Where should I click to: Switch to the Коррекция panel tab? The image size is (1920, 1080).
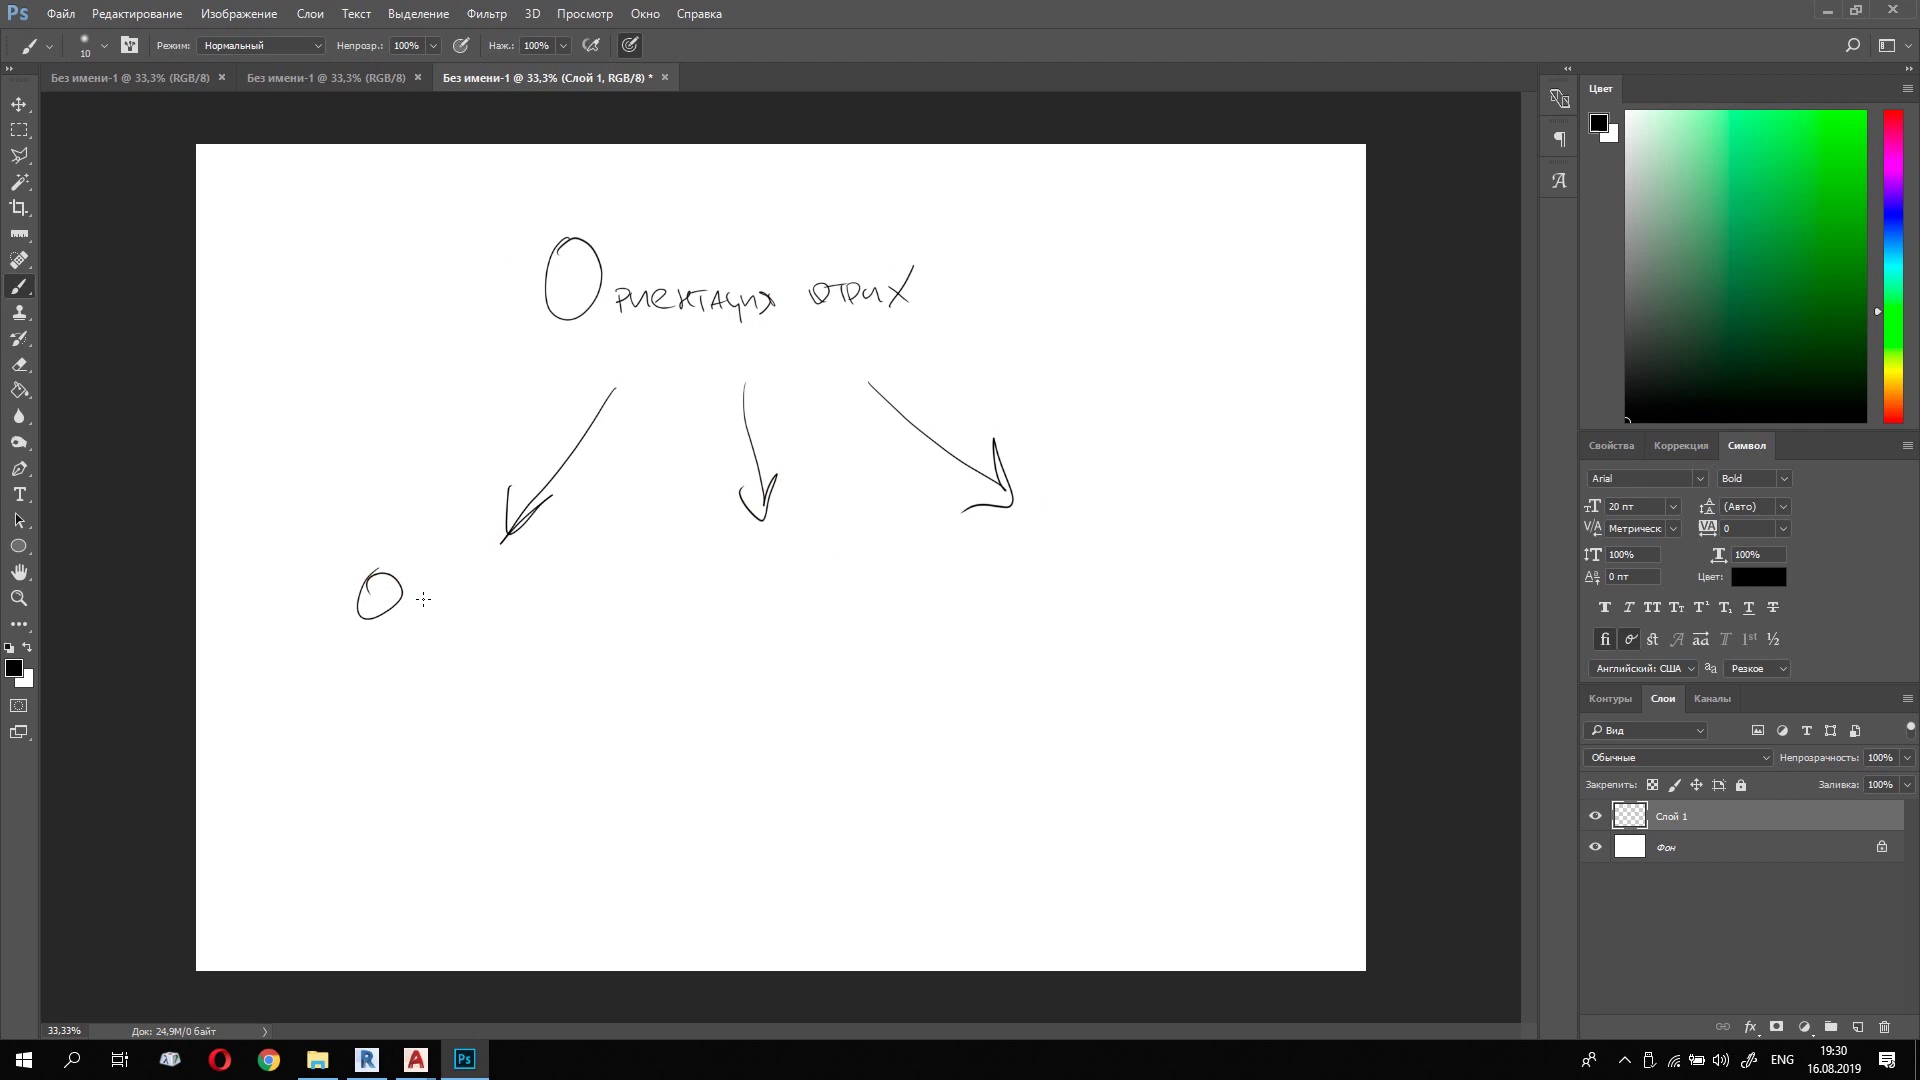point(1680,446)
